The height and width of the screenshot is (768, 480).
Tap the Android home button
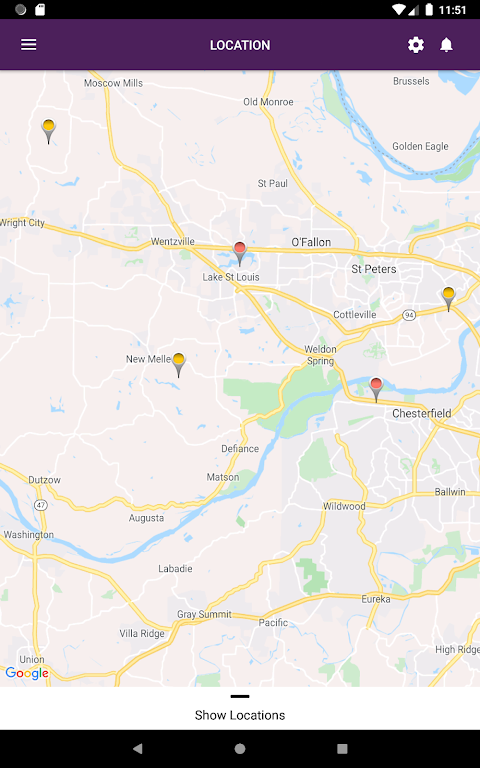coord(240,748)
